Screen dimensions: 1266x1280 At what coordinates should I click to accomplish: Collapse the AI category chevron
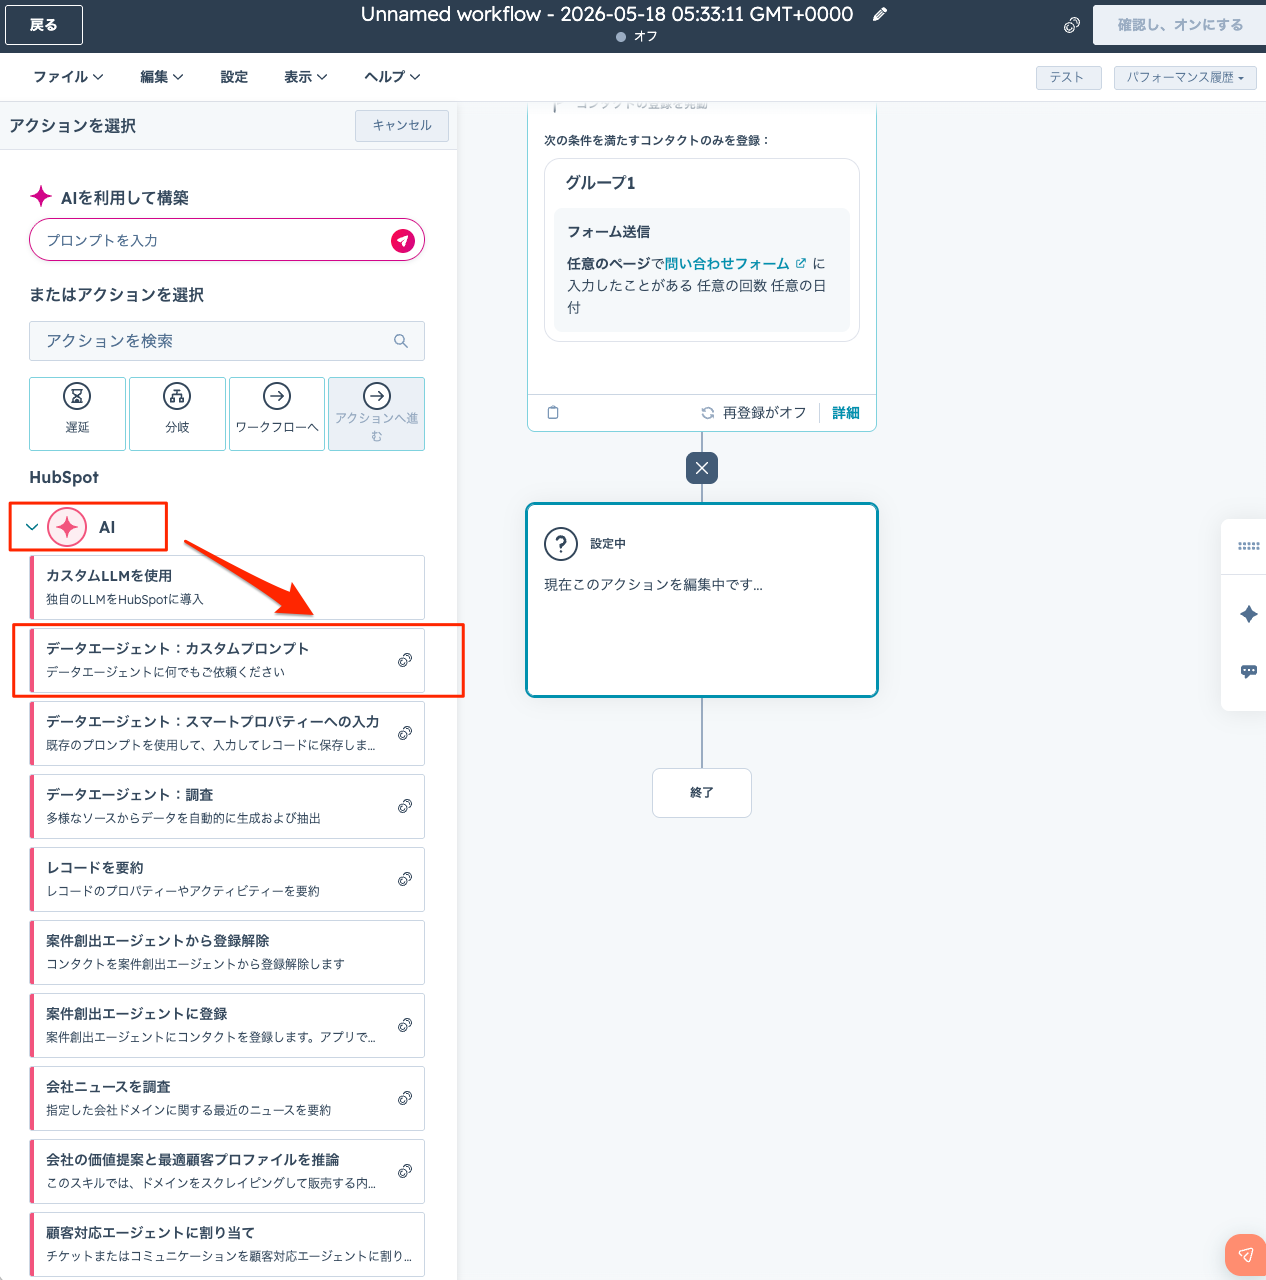pyautogui.click(x=32, y=527)
